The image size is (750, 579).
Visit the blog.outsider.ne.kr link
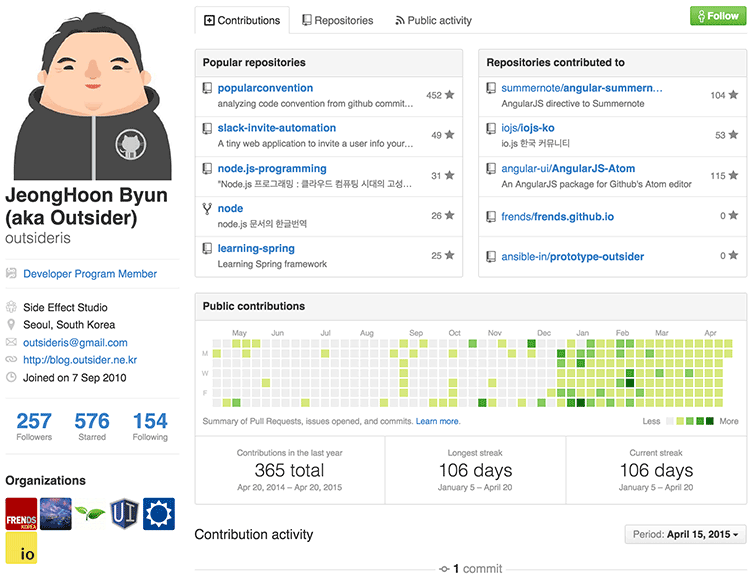[80, 360]
